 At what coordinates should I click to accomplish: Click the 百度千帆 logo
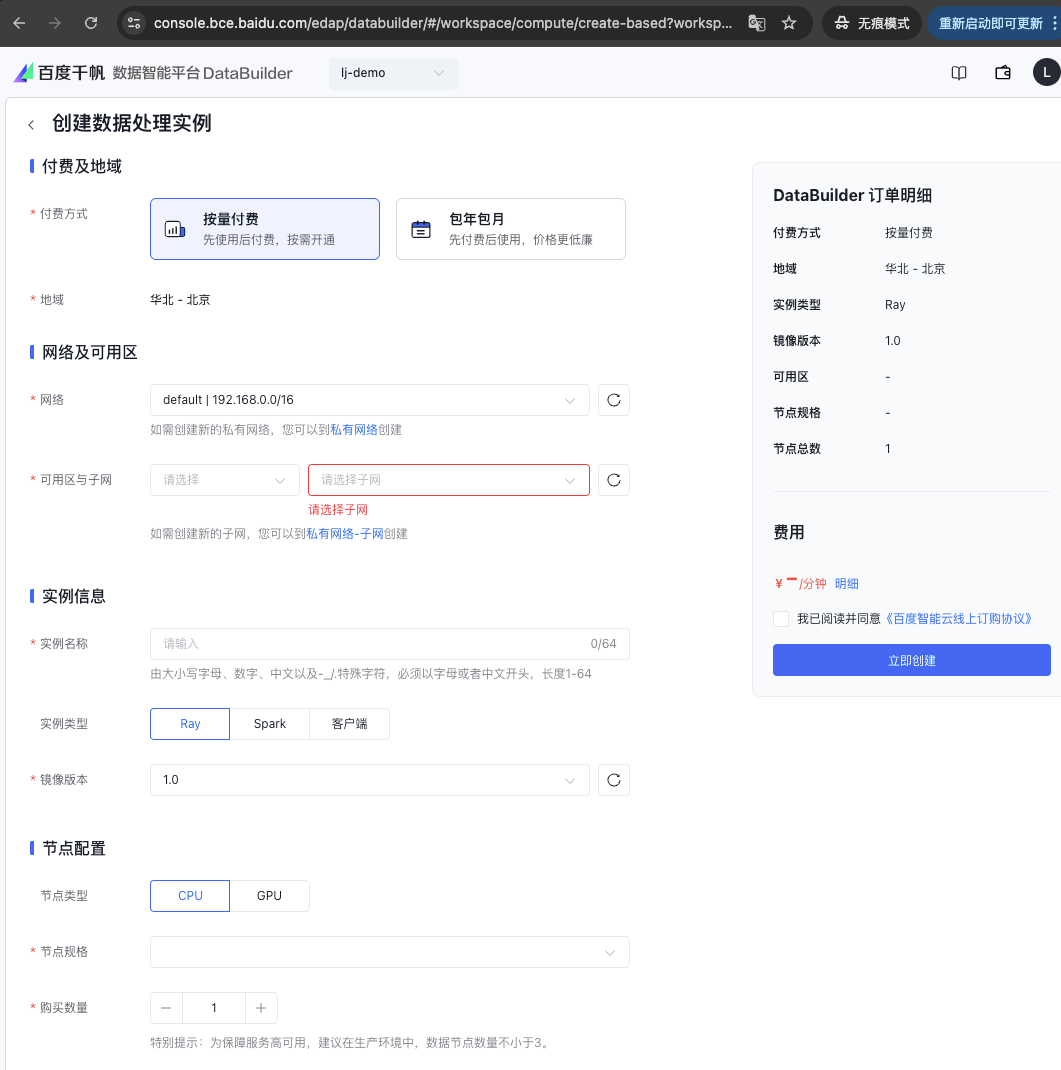point(59,72)
